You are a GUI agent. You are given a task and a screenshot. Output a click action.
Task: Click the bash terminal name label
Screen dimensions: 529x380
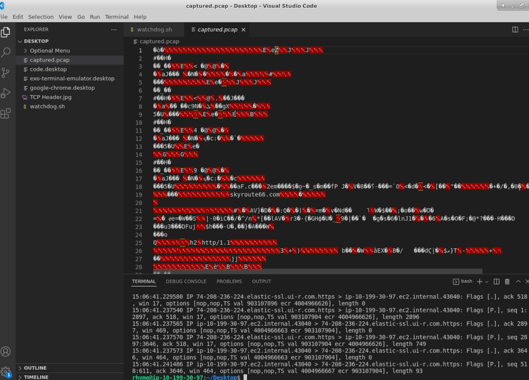coord(467,281)
